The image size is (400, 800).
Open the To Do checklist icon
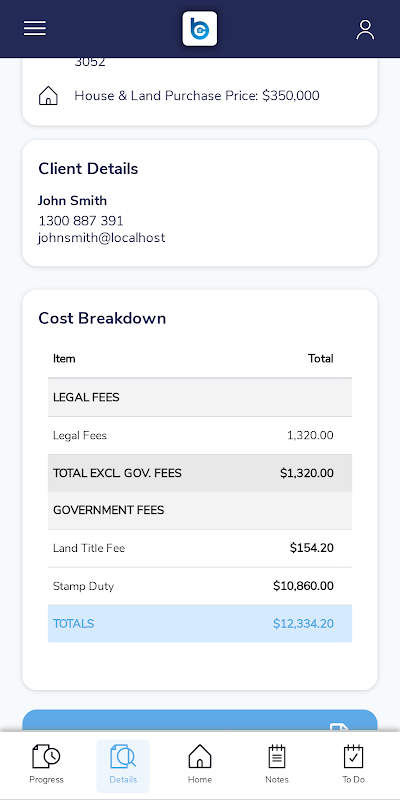point(354,756)
